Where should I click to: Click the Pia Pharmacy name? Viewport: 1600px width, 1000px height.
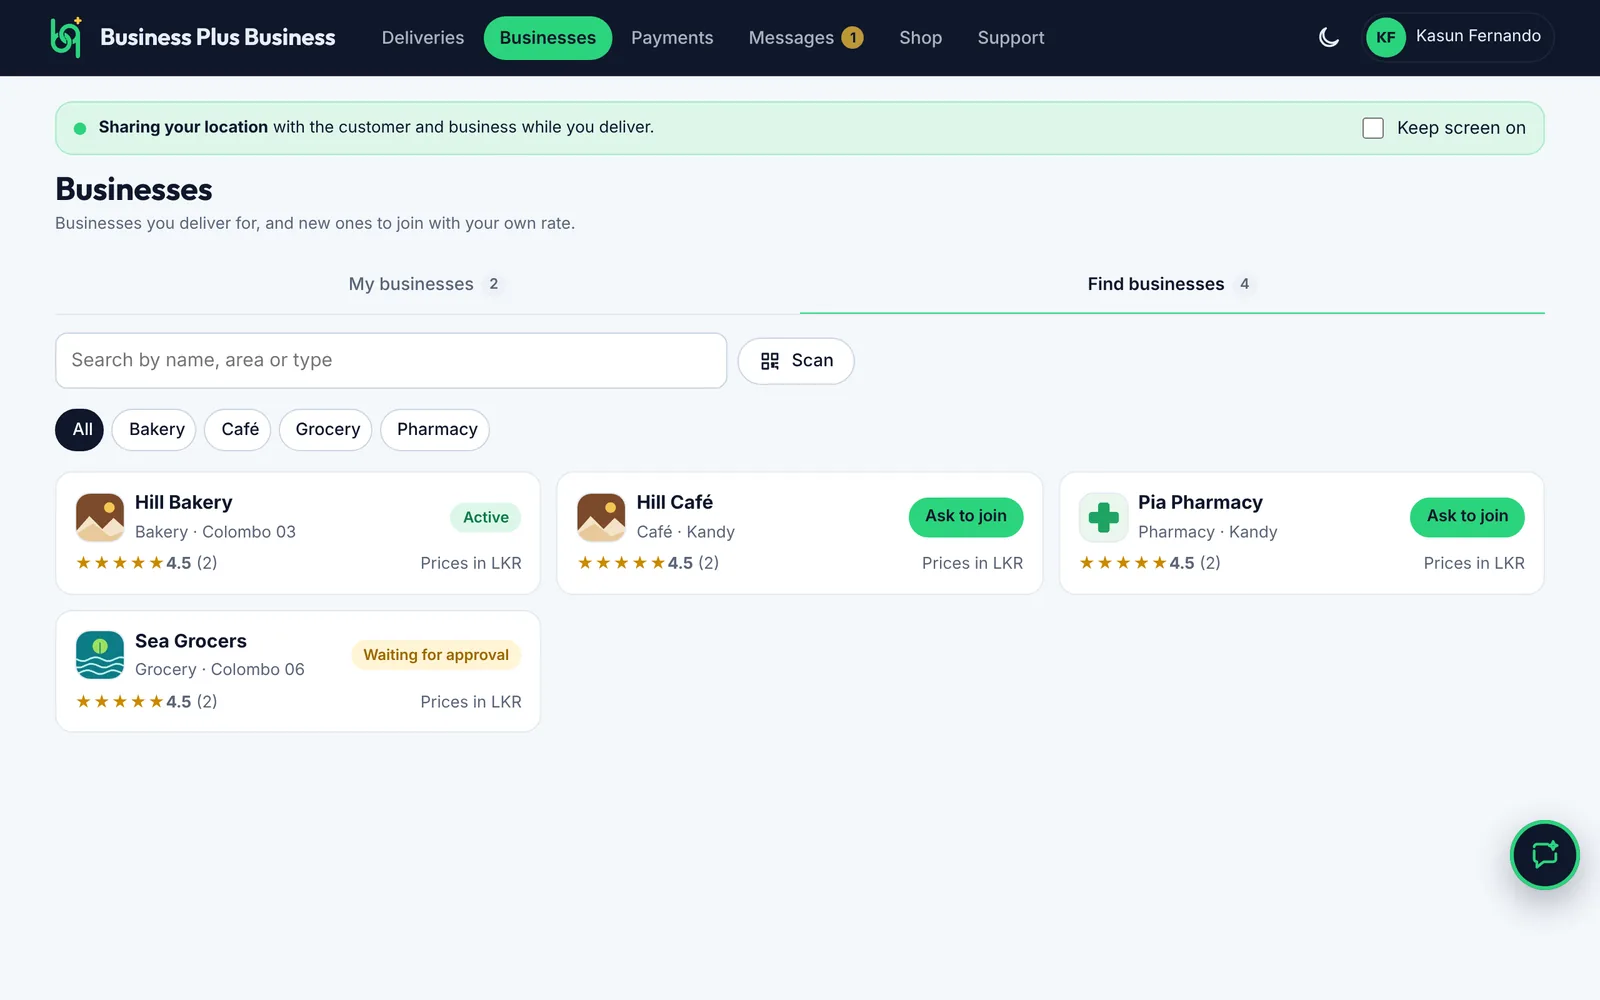tap(1200, 502)
